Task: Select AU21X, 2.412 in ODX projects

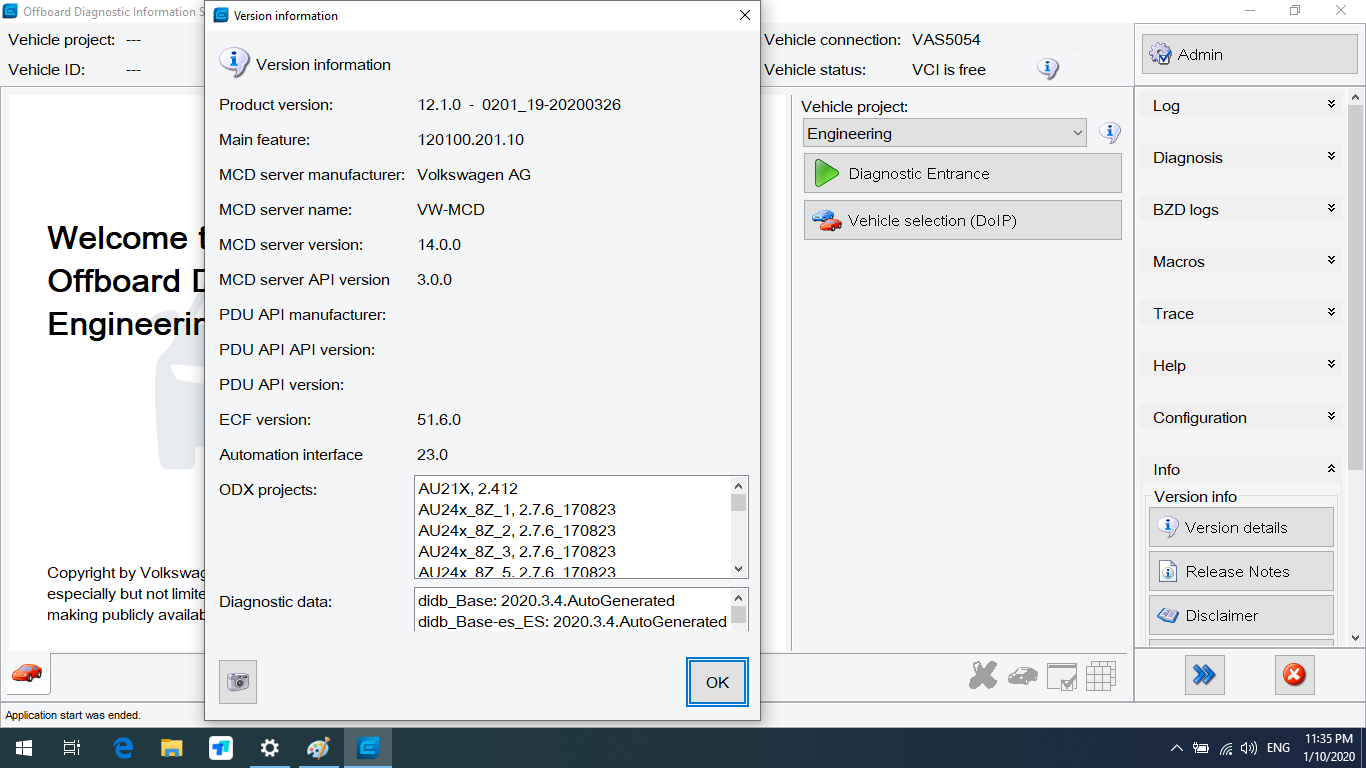Action: (468, 489)
